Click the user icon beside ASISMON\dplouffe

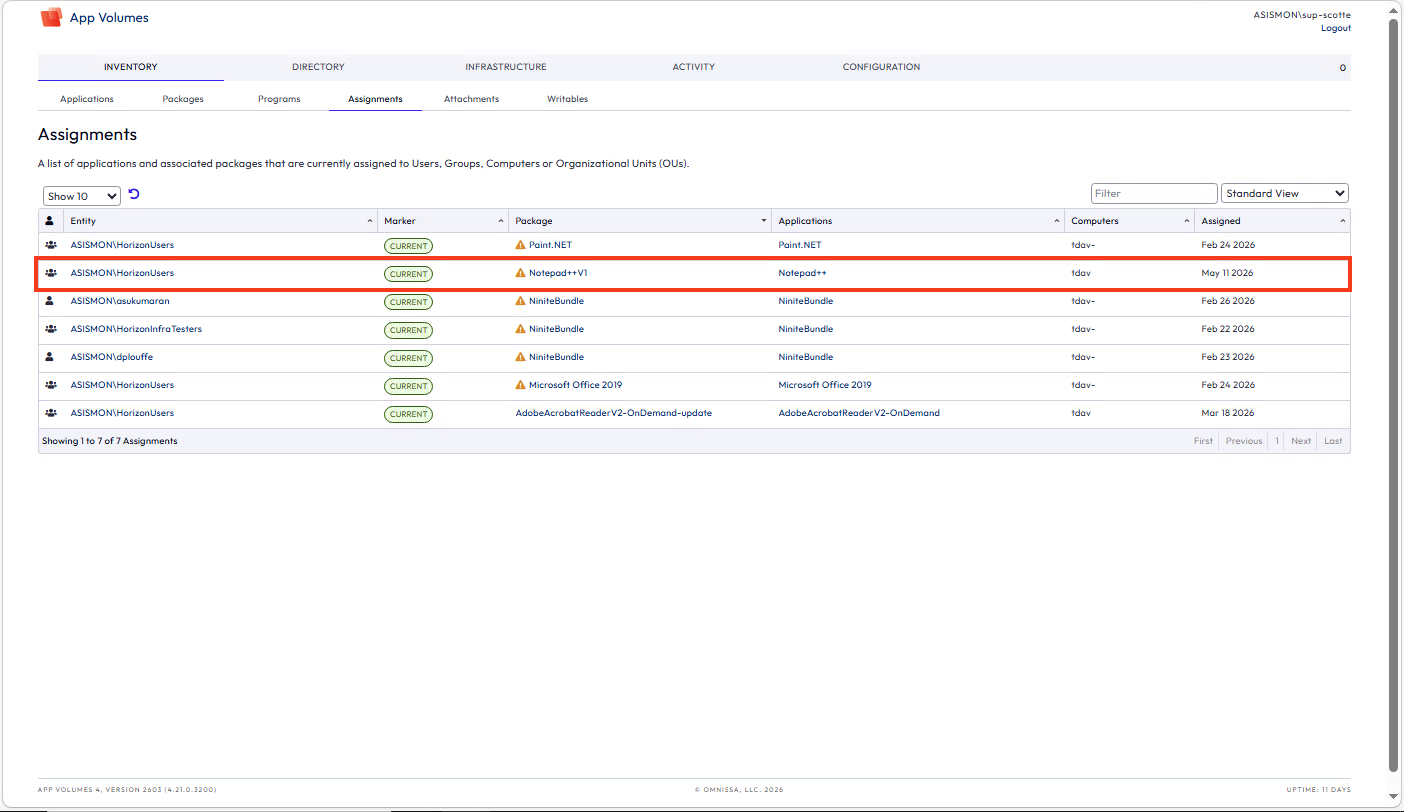[50, 357]
